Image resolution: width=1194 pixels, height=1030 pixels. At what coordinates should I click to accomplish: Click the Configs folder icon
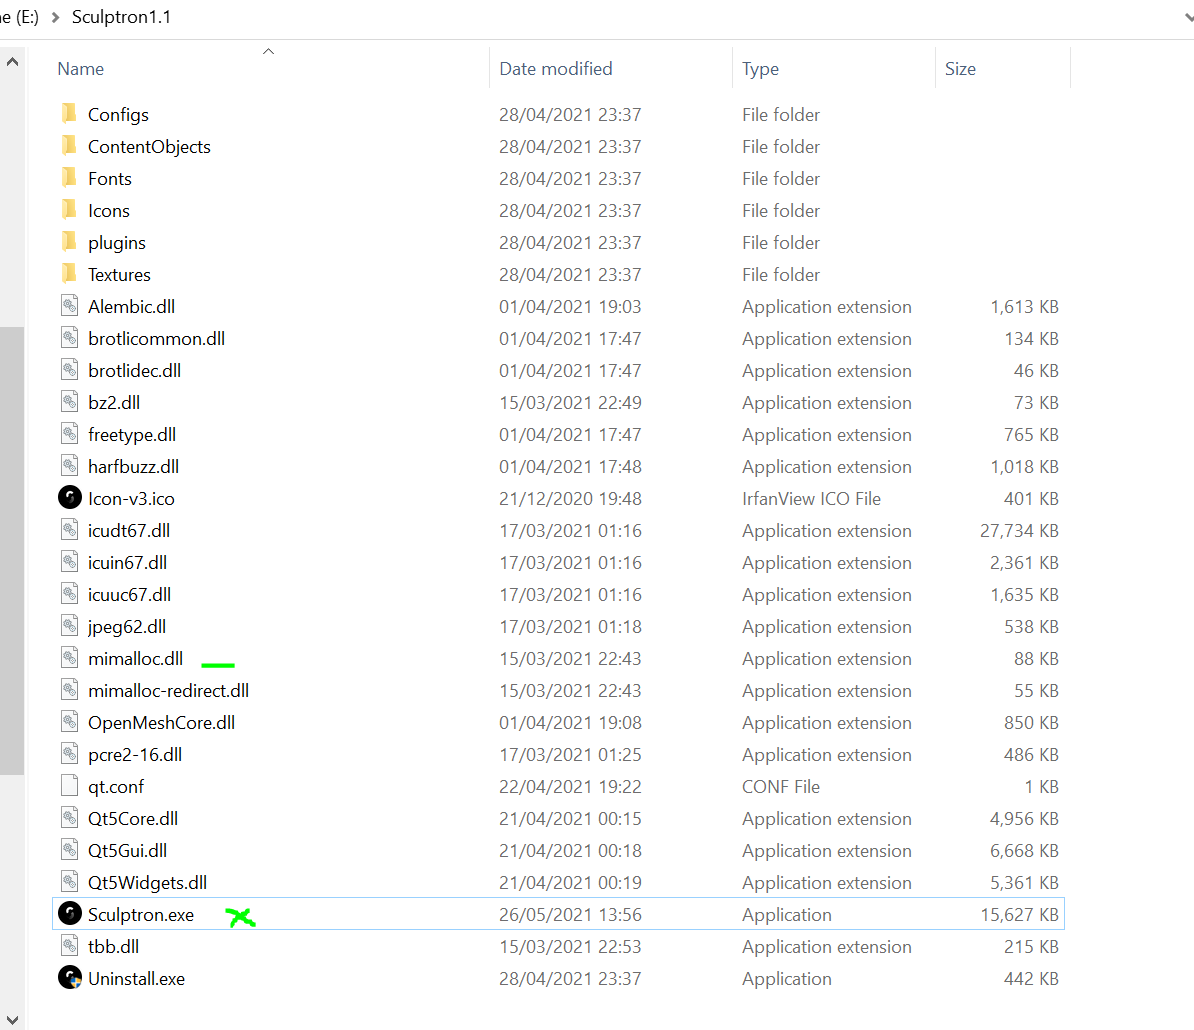[x=69, y=113]
